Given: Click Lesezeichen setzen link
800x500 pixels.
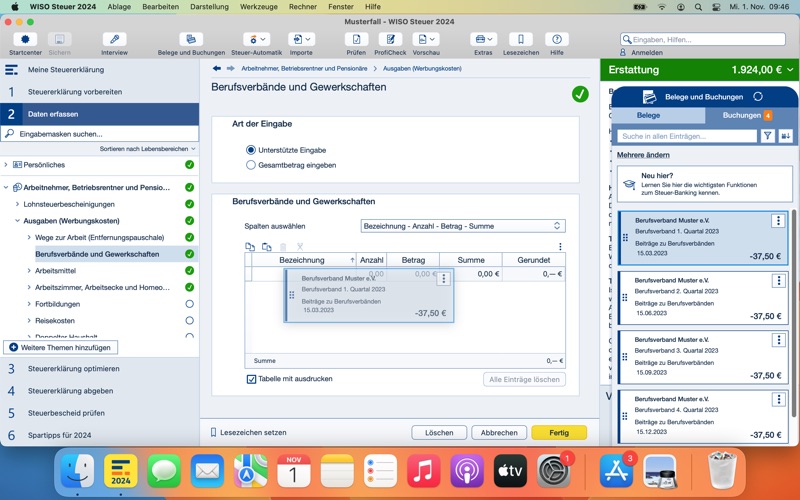Looking at the screenshot, I should tap(248, 433).
